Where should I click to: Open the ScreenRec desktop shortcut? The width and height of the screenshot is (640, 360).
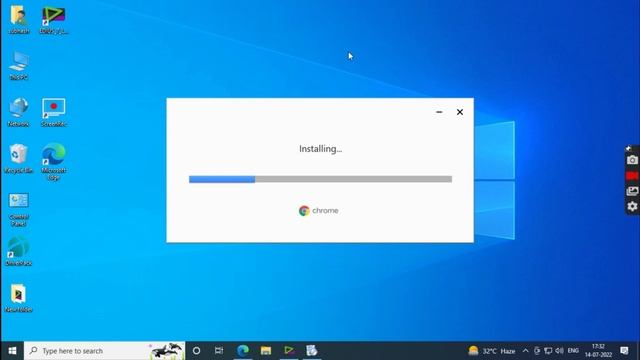pyautogui.click(x=53, y=112)
